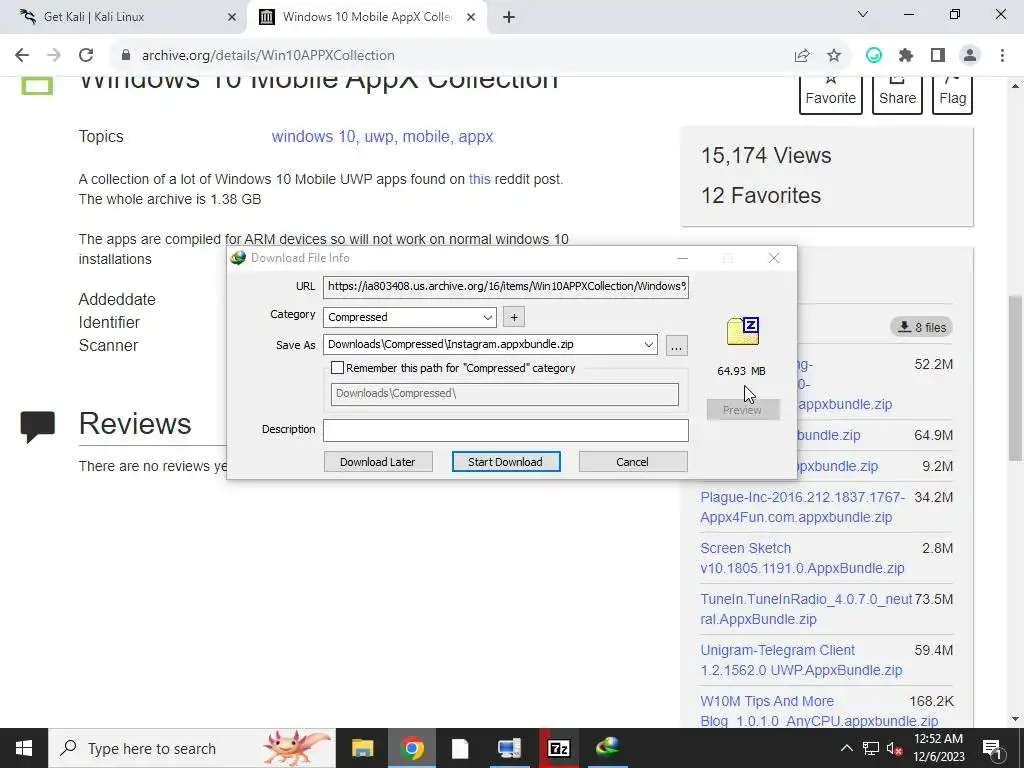
Task: Close the Windows 10 Mobile AppX tab
Action: coord(471,17)
